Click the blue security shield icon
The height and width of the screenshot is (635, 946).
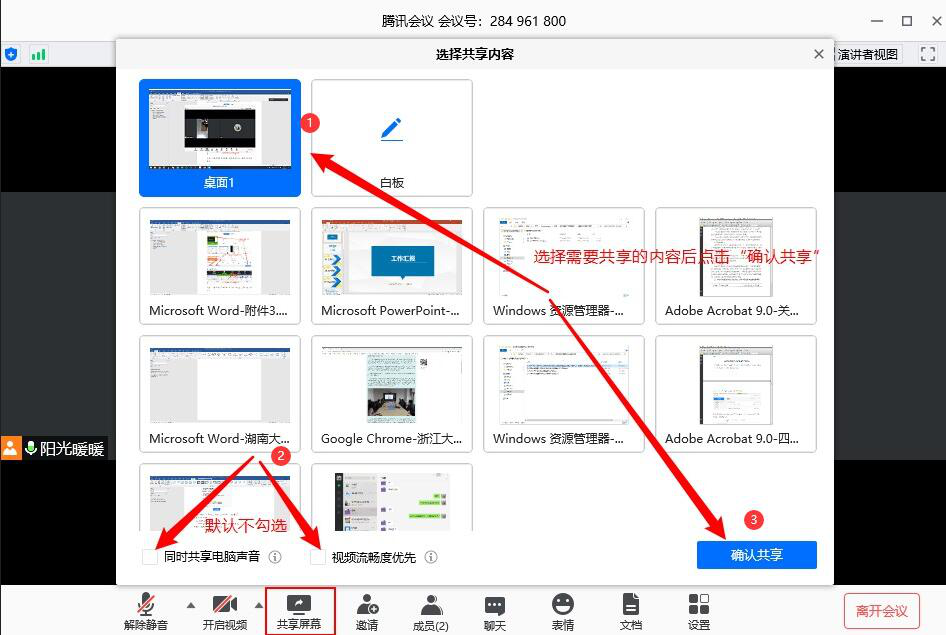[11, 54]
